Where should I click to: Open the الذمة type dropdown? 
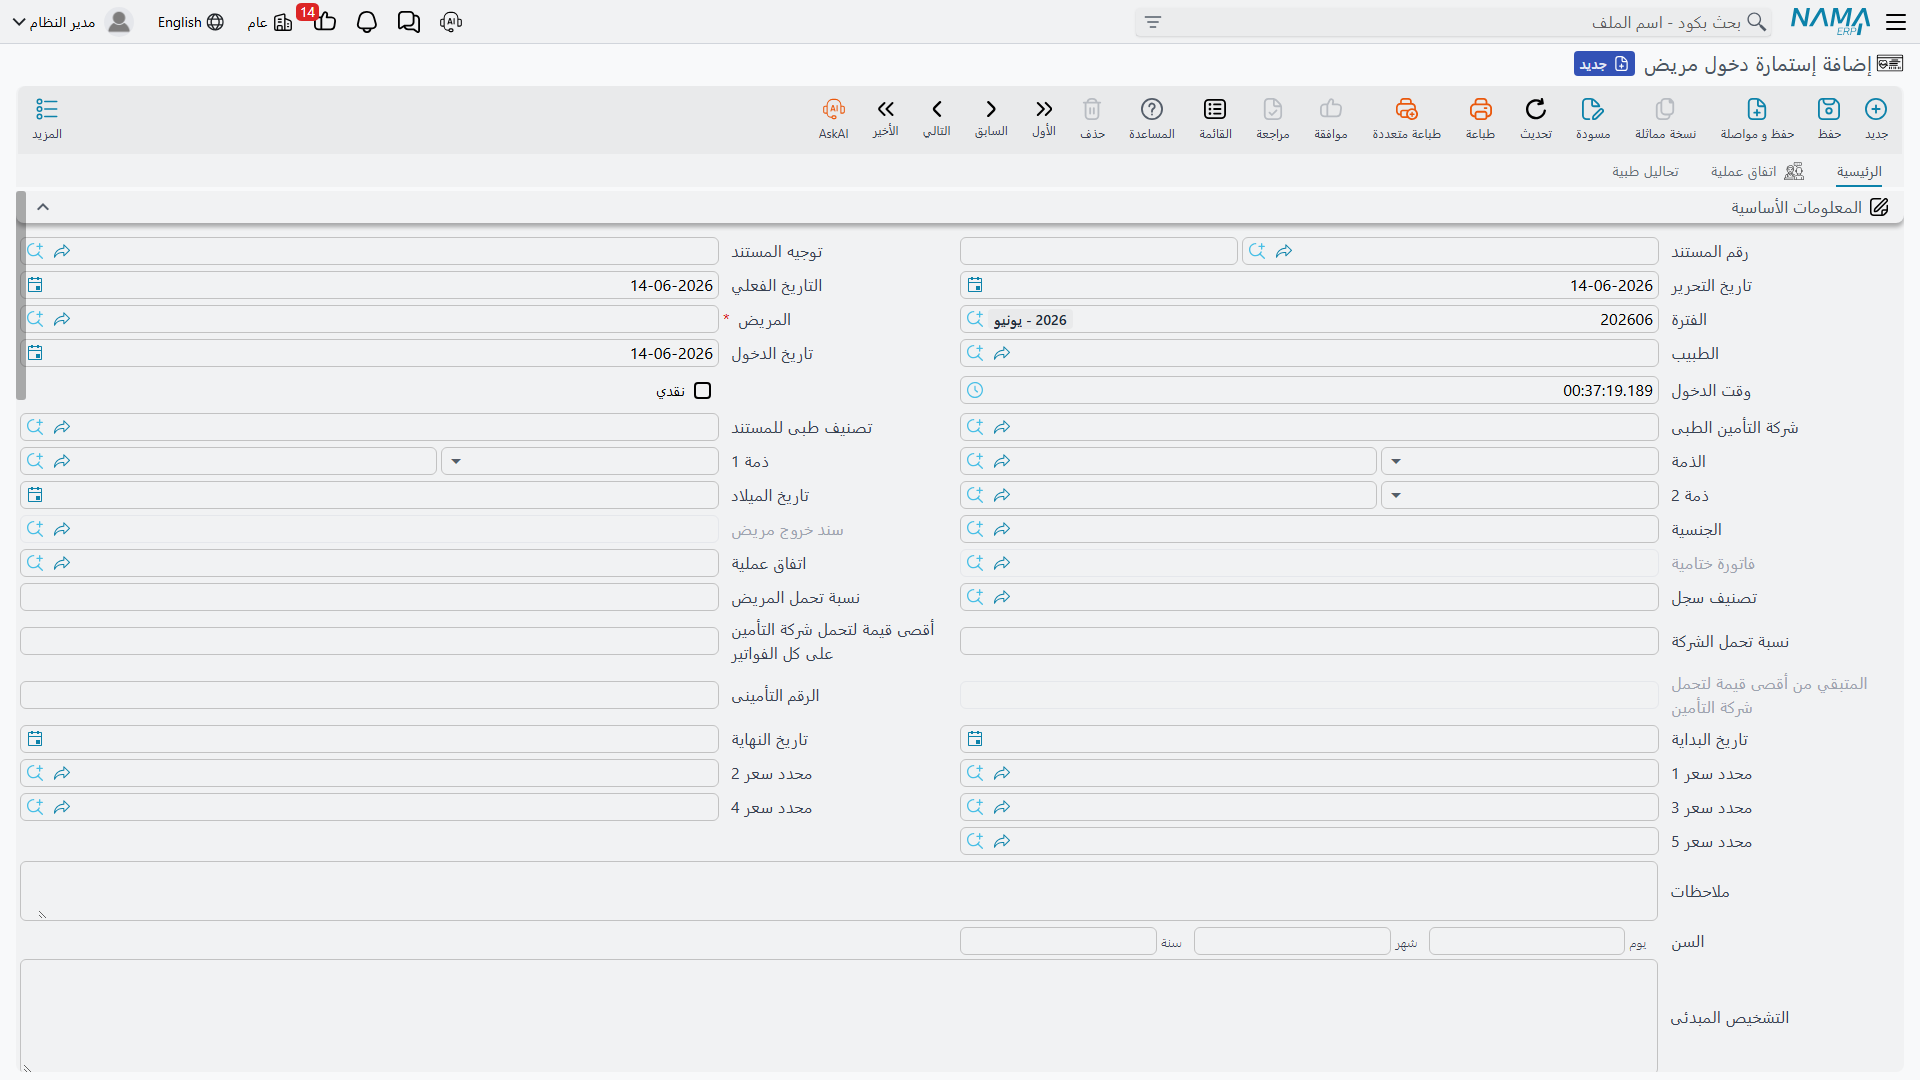(1396, 461)
